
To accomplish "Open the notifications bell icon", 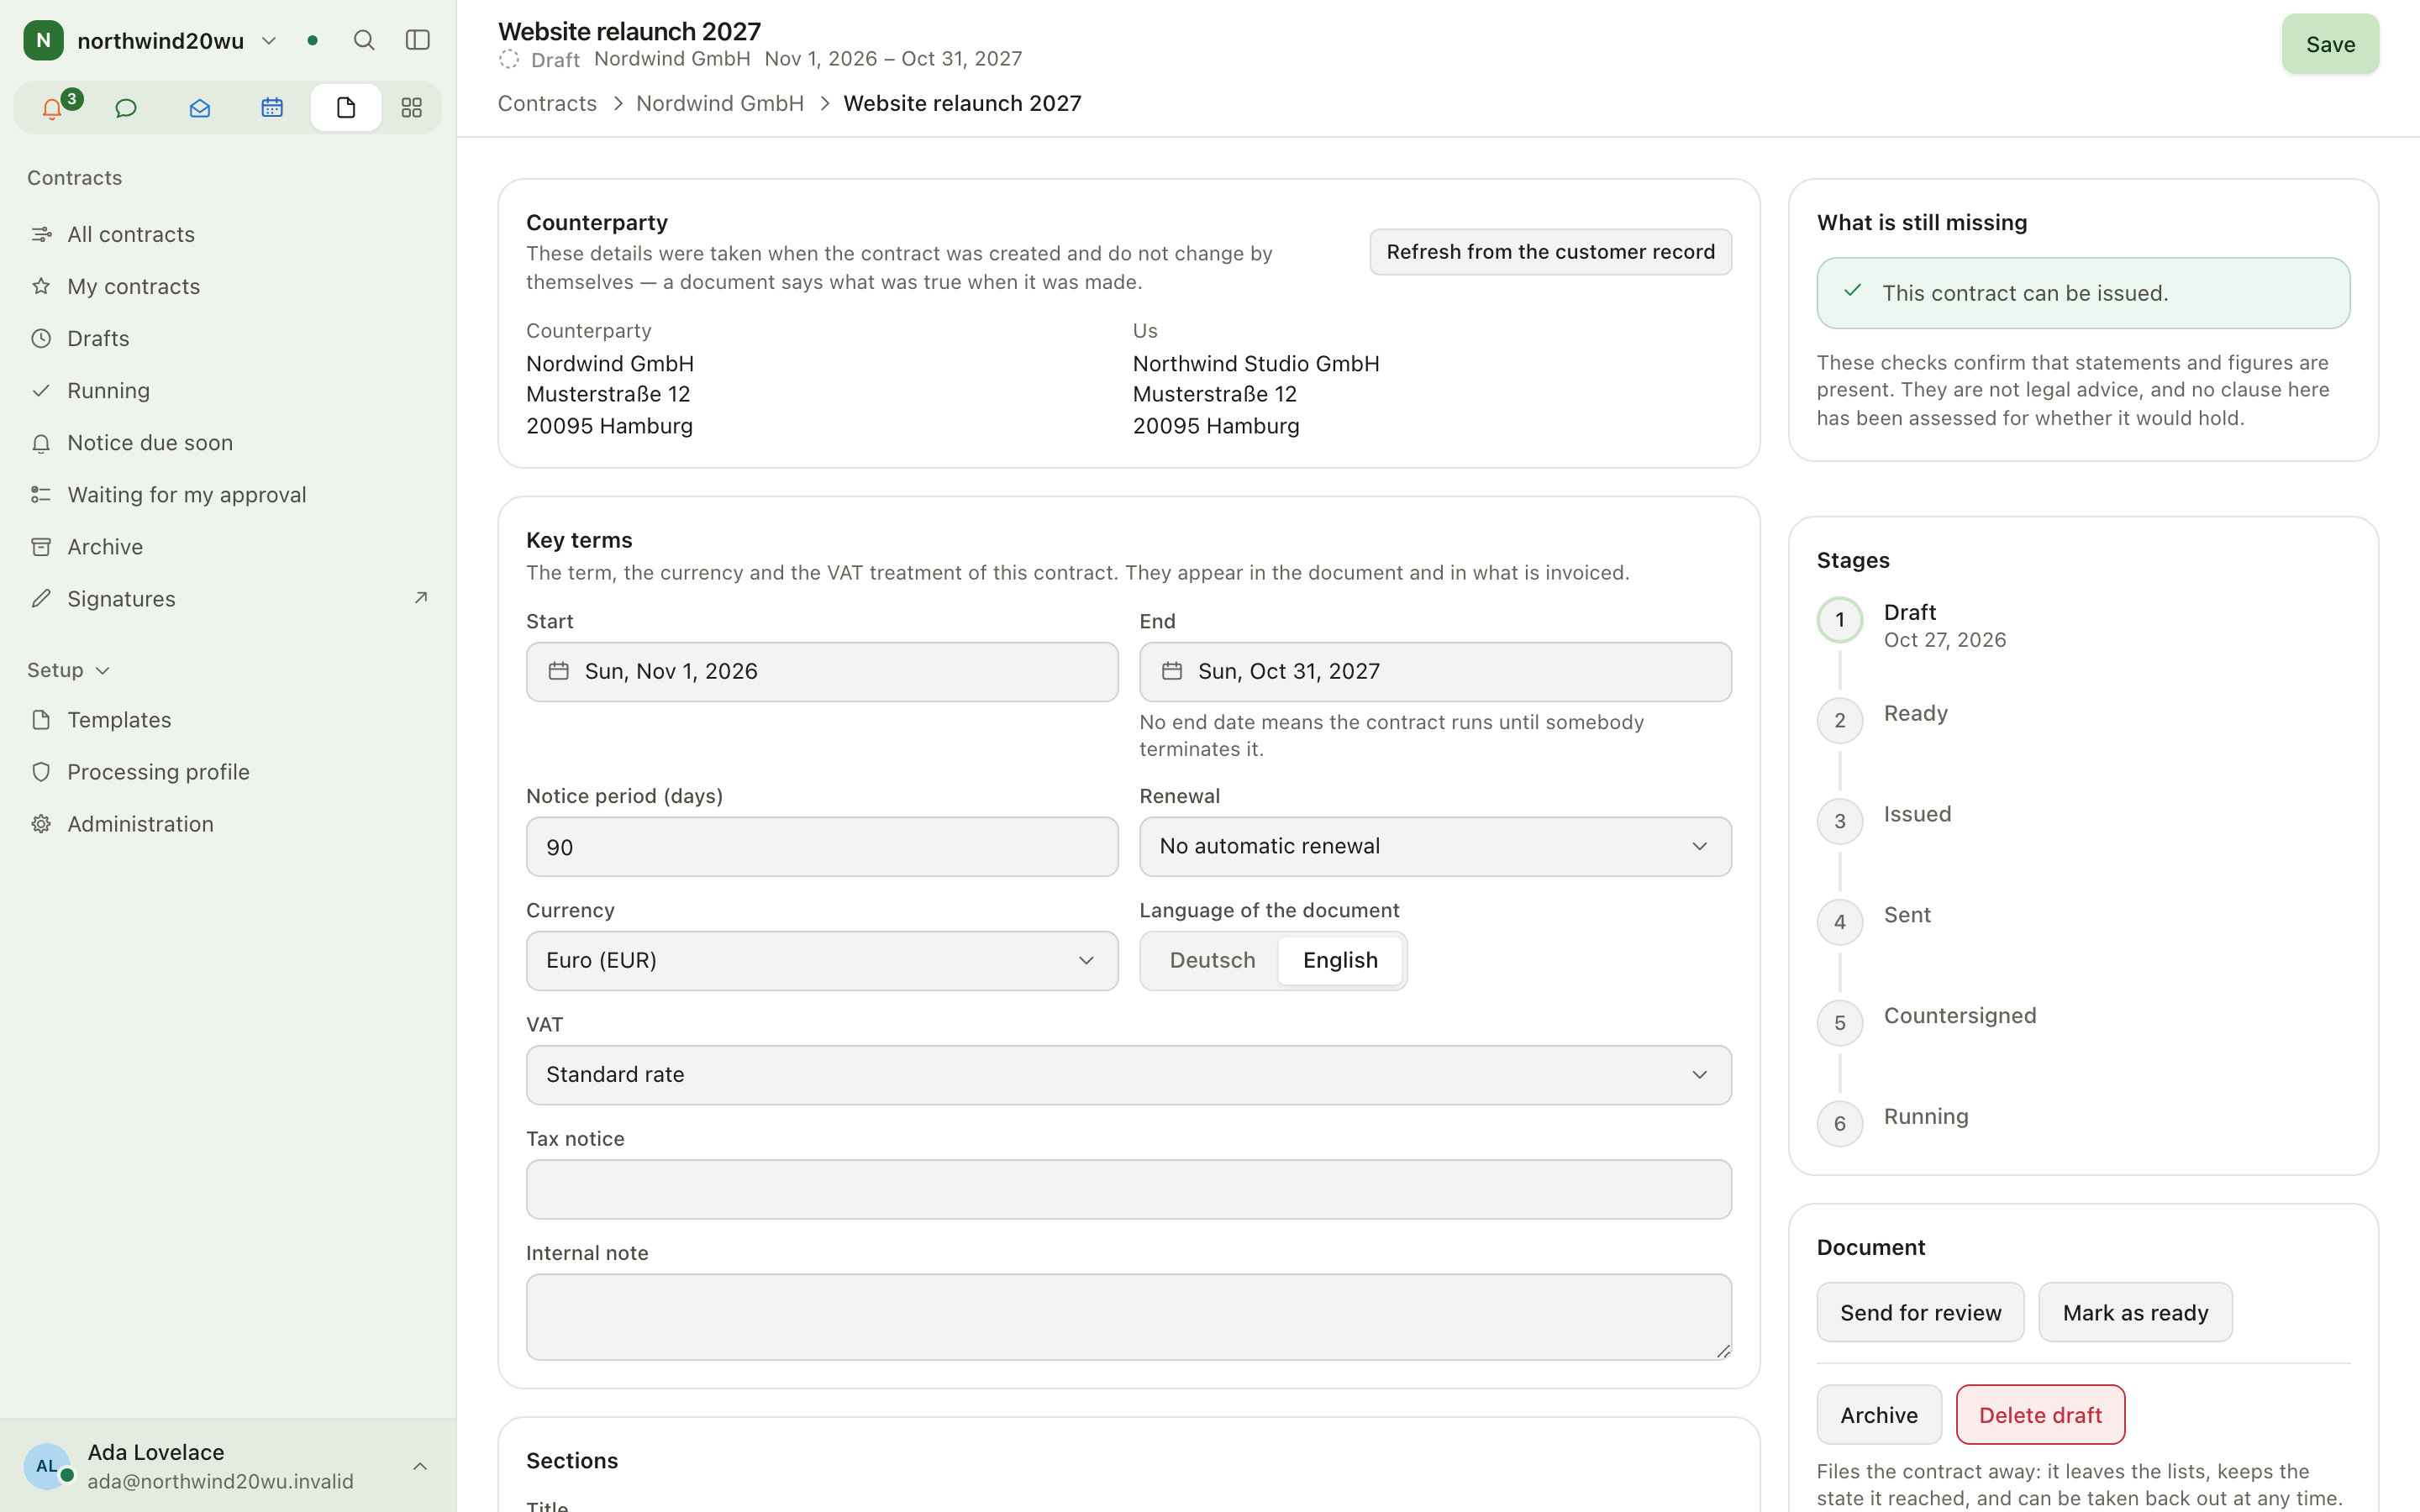I will pyautogui.click(x=53, y=108).
